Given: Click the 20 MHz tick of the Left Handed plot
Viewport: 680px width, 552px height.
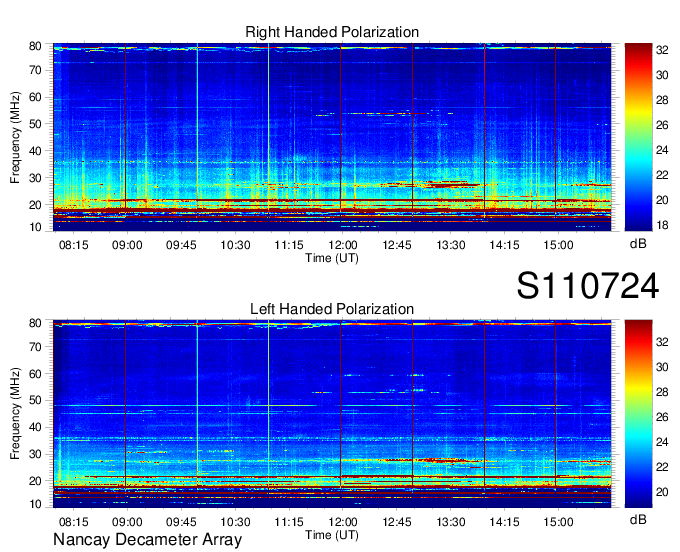Looking at the screenshot, I should [35, 481].
